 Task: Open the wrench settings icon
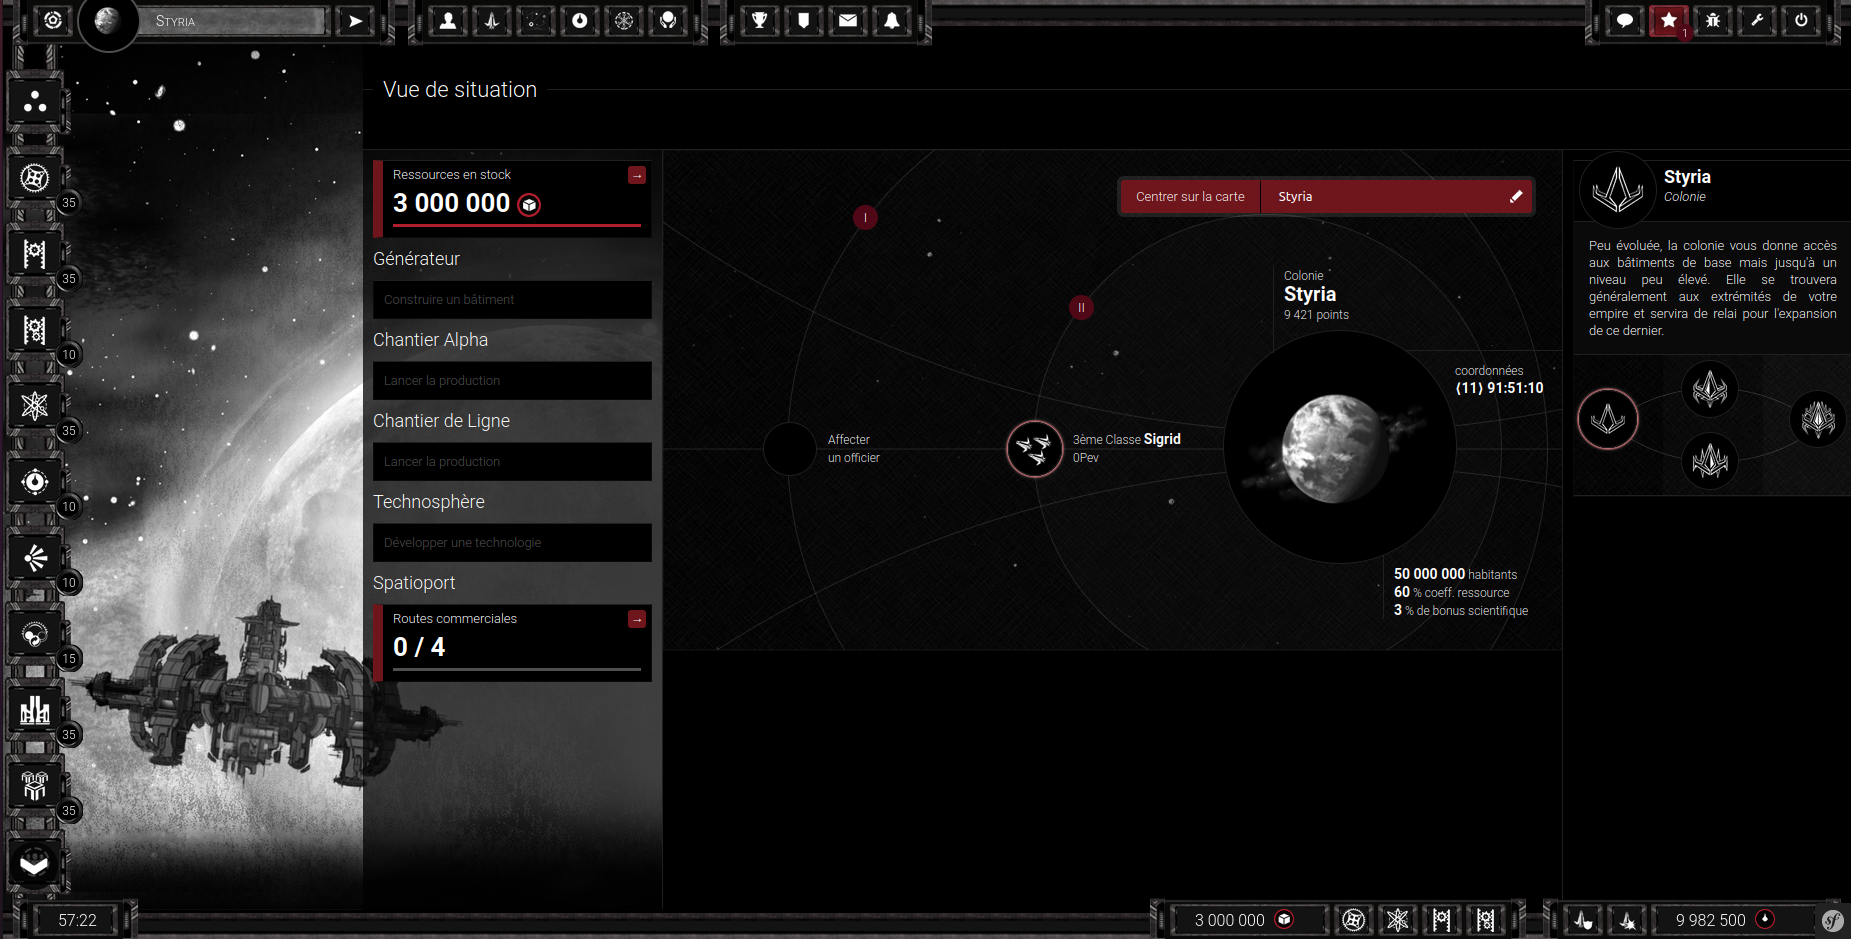tap(1757, 21)
